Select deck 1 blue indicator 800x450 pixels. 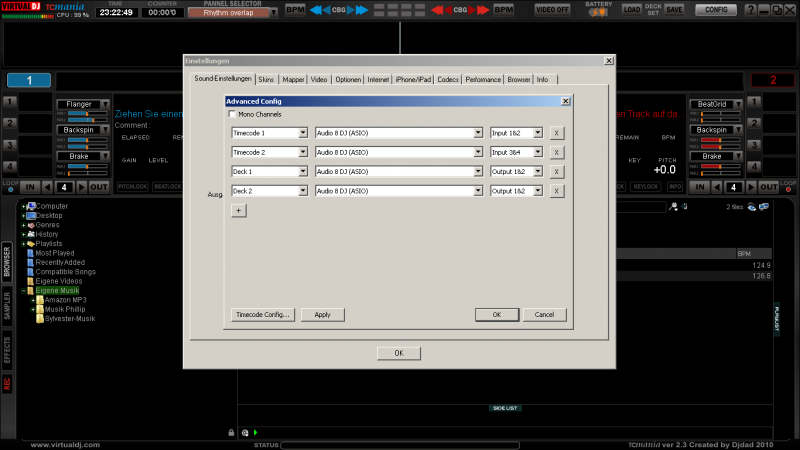[29, 80]
